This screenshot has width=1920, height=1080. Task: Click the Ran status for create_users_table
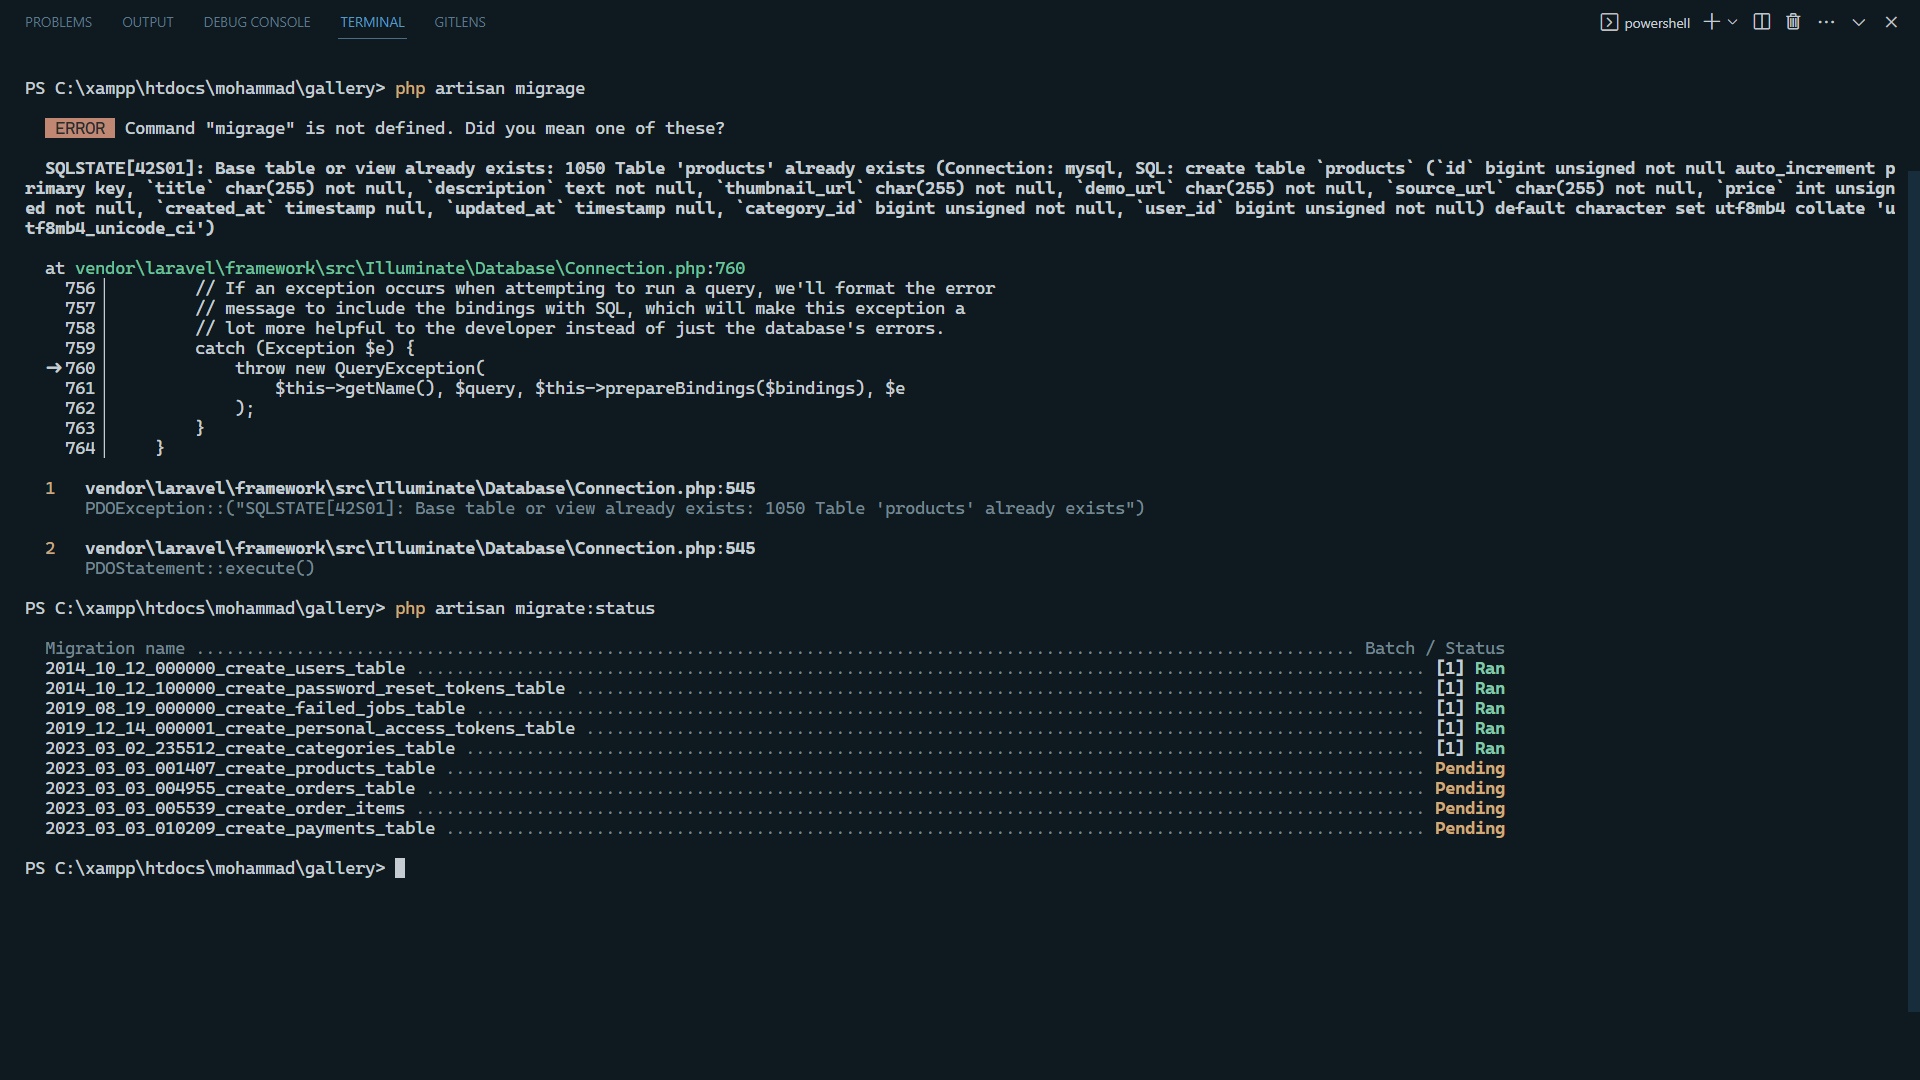1490,668
